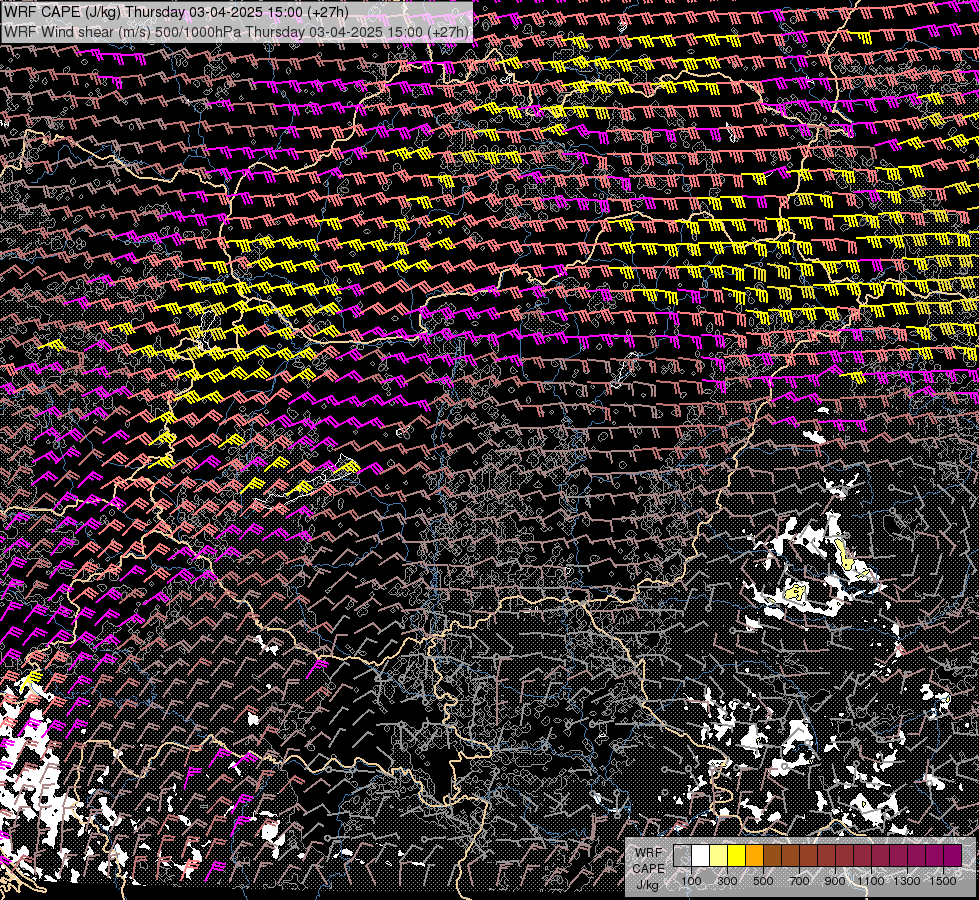Click the 700 legend label
The image size is (979, 900).
pos(799,881)
